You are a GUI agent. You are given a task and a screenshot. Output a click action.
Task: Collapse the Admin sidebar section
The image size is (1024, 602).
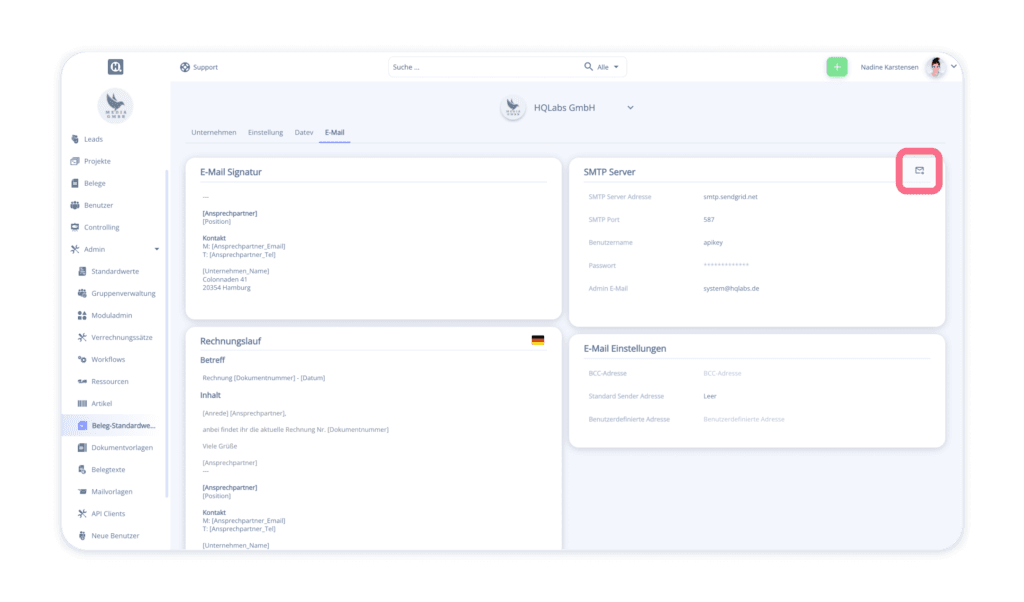click(x=156, y=249)
